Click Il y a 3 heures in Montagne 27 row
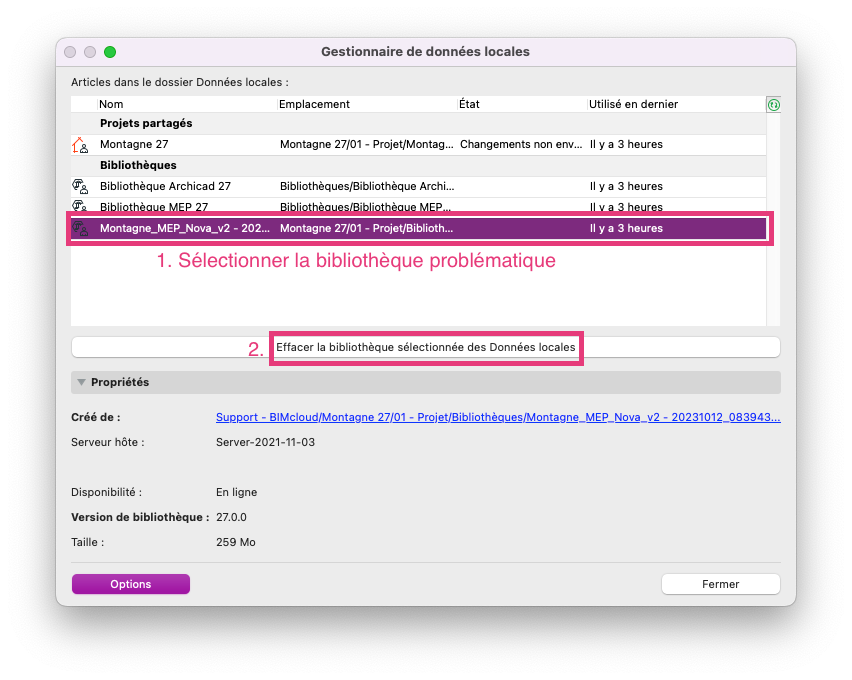The image size is (852, 680). coord(626,145)
